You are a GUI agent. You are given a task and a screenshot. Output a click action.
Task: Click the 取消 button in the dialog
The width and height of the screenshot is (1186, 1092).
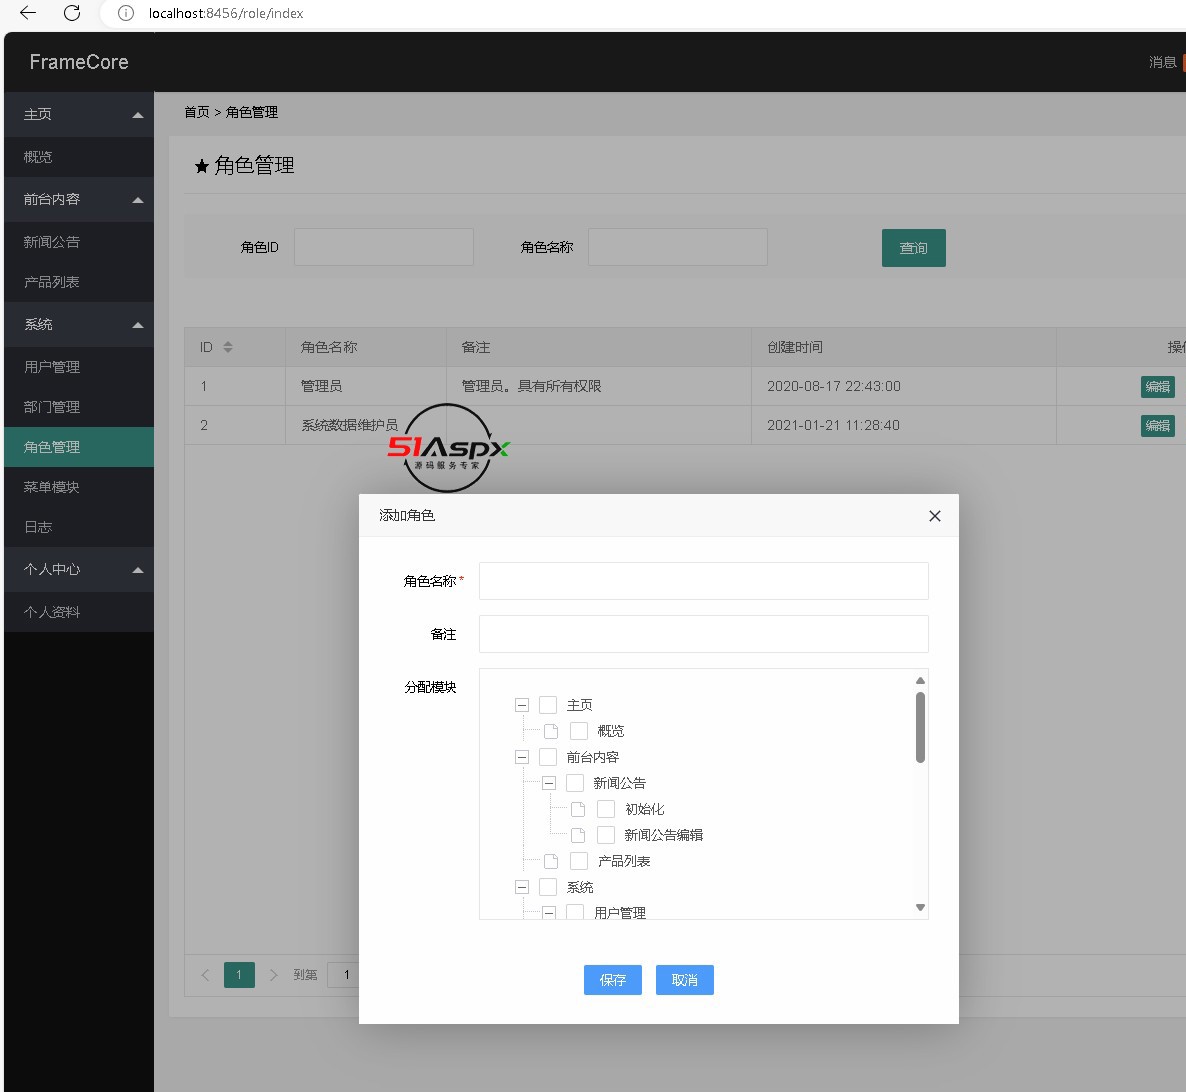point(685,980)
